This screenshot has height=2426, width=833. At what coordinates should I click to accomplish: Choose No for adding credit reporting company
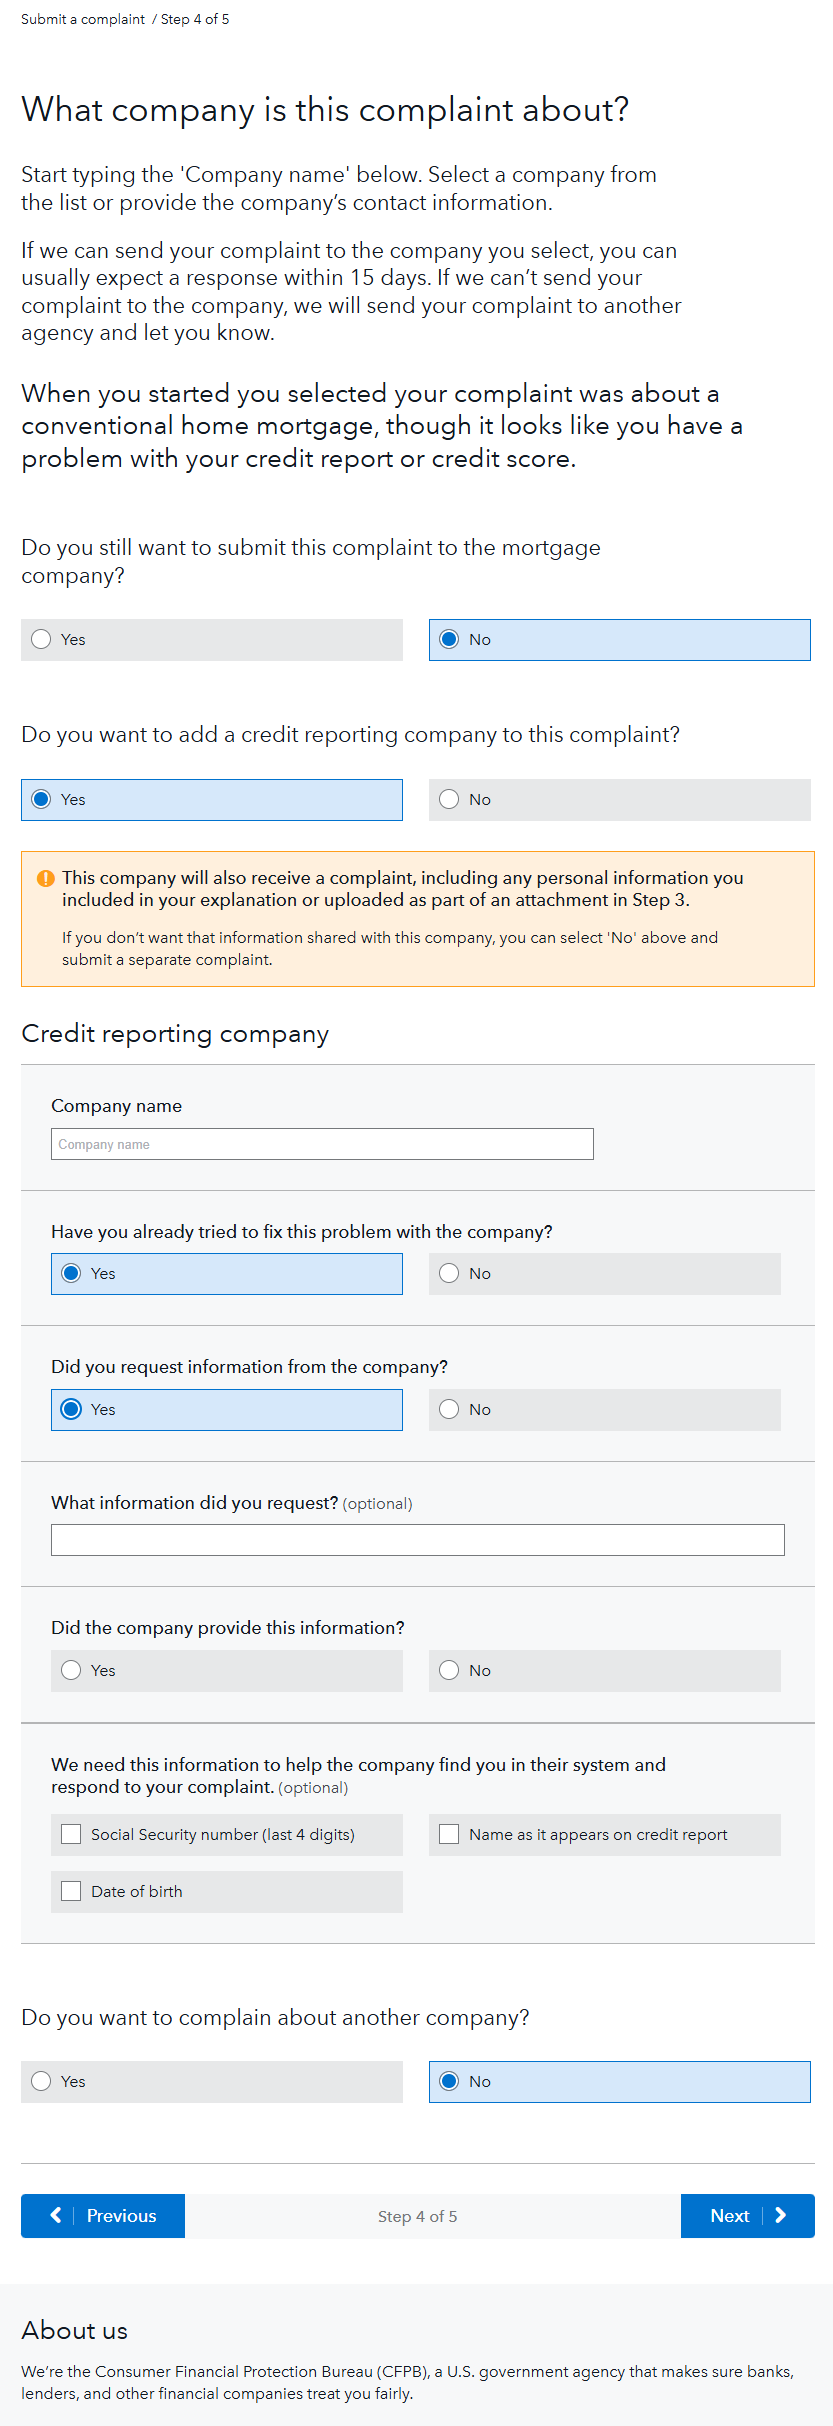click(x=449, y=799)
